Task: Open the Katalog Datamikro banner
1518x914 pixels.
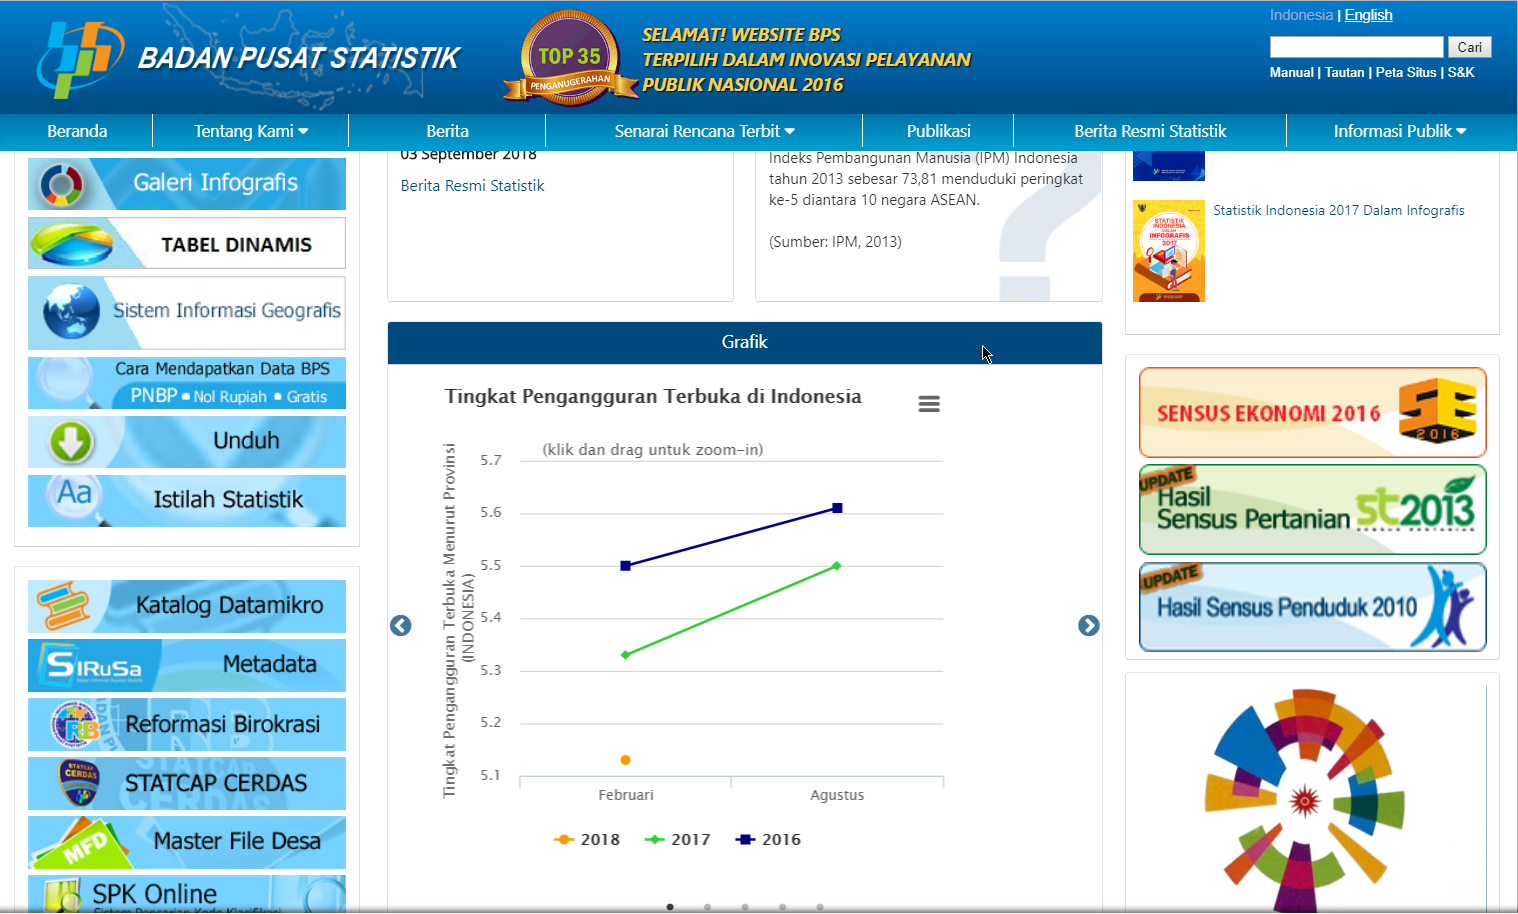Action: (x=187, y=606)
